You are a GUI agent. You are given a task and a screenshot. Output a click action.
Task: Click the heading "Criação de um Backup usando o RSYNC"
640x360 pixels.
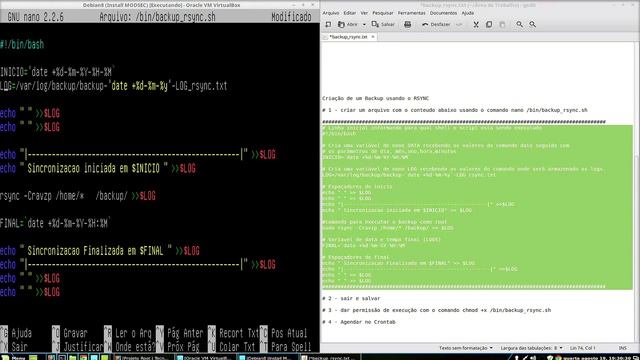click(x=376, y=98)
